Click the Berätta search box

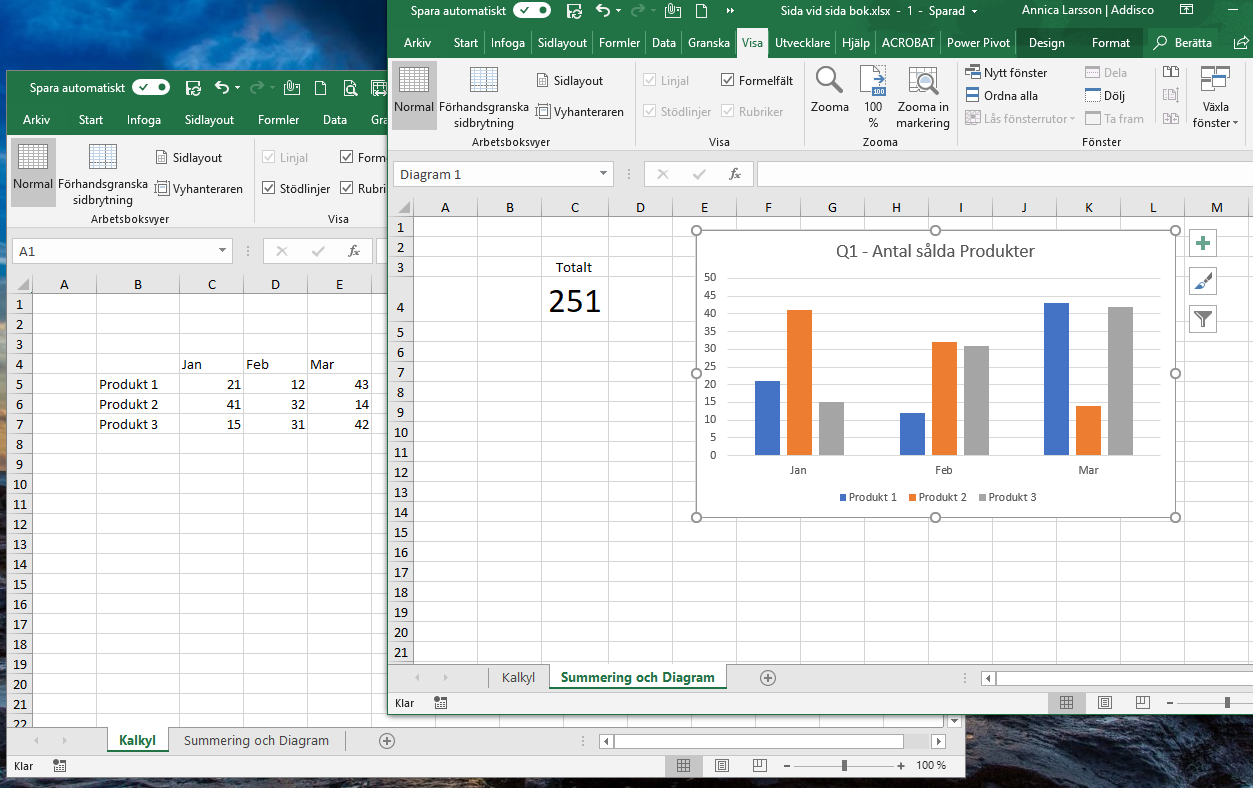pos(1183,43)
